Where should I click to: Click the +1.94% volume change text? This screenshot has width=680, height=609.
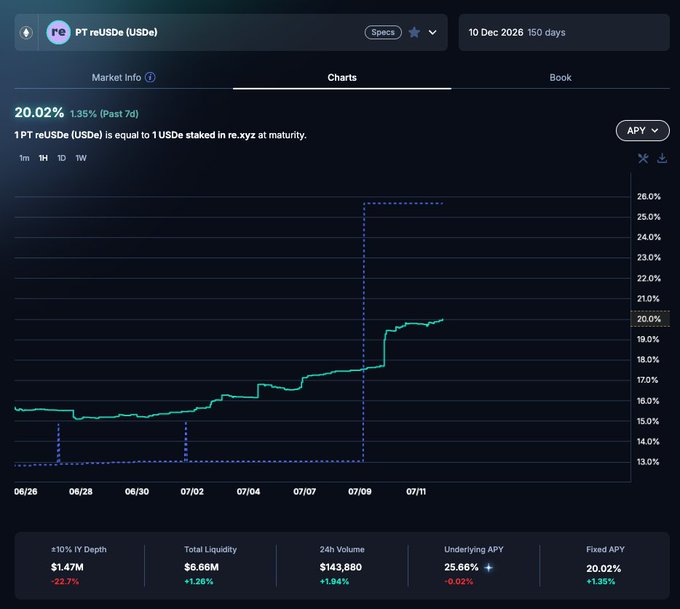coord(334,581)
